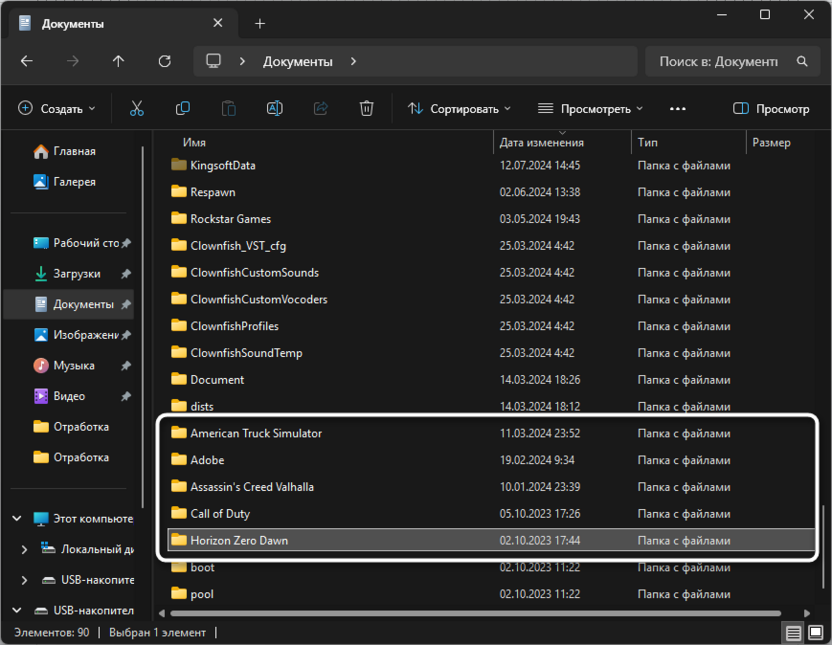
Task: Select the ClownfishCustomVocoders folder
Action: 491,300
